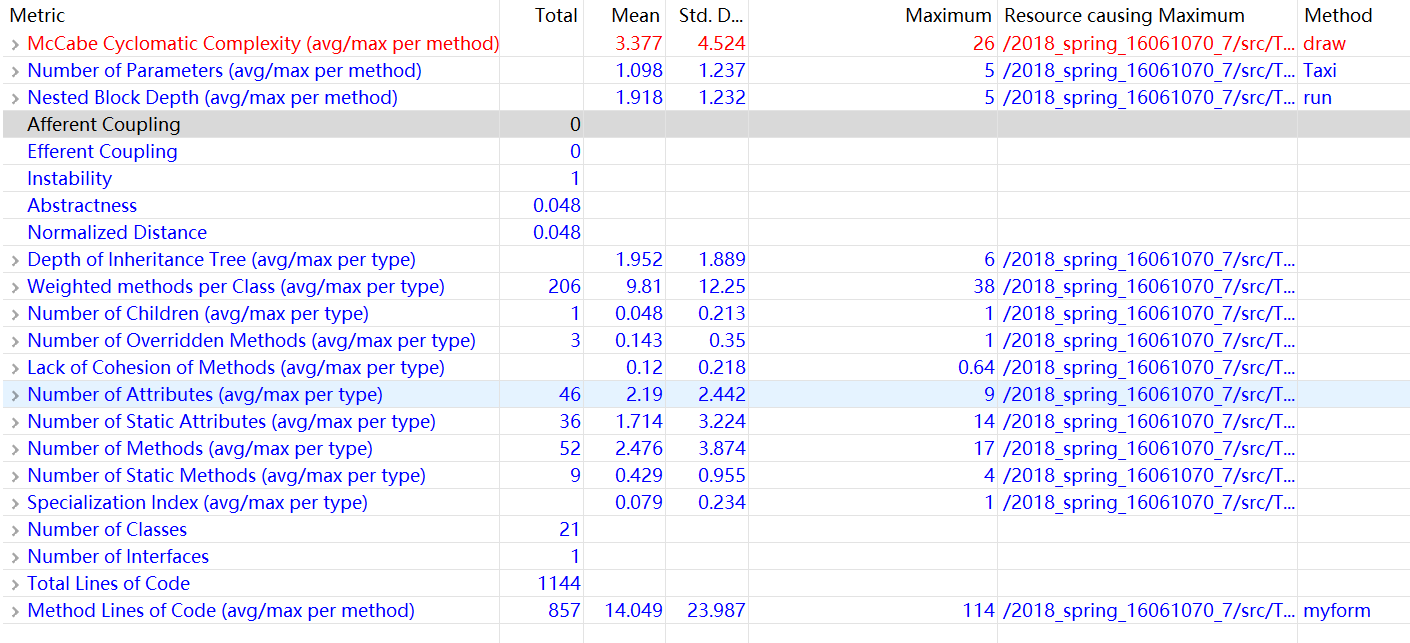Expand Specialization Index row

(x=14, y=503)
